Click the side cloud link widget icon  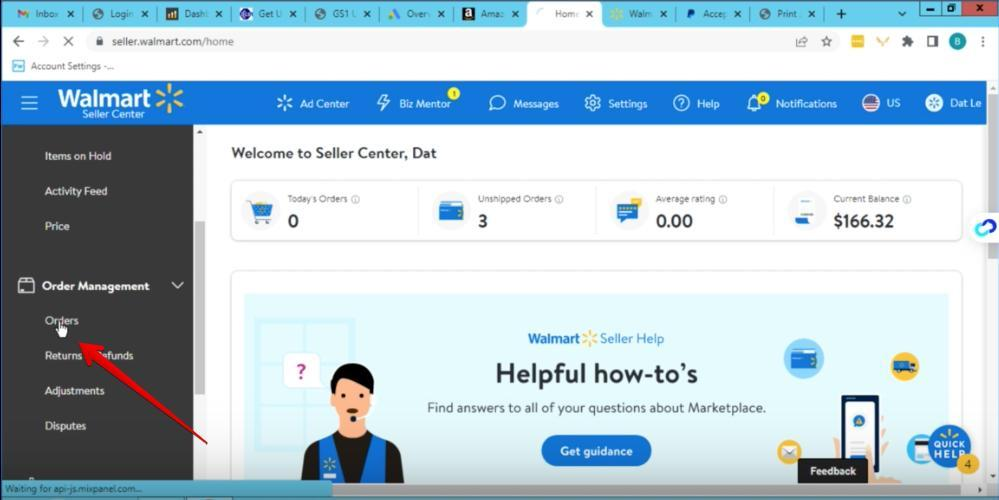click(986, 229)
